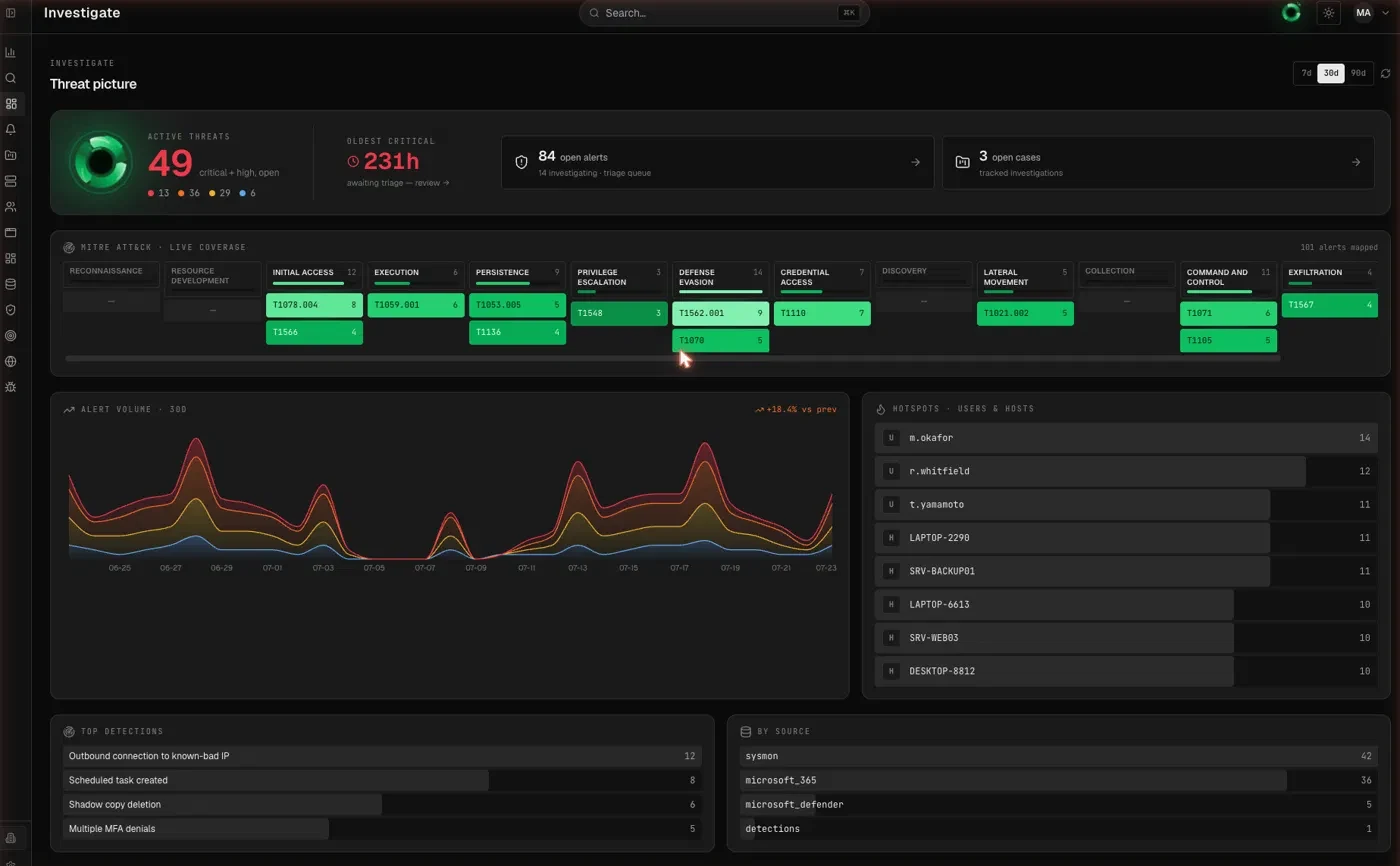Open hotspot host SRV-WEB03
Screen dimensions: 1400x866
pos(1126,638)
